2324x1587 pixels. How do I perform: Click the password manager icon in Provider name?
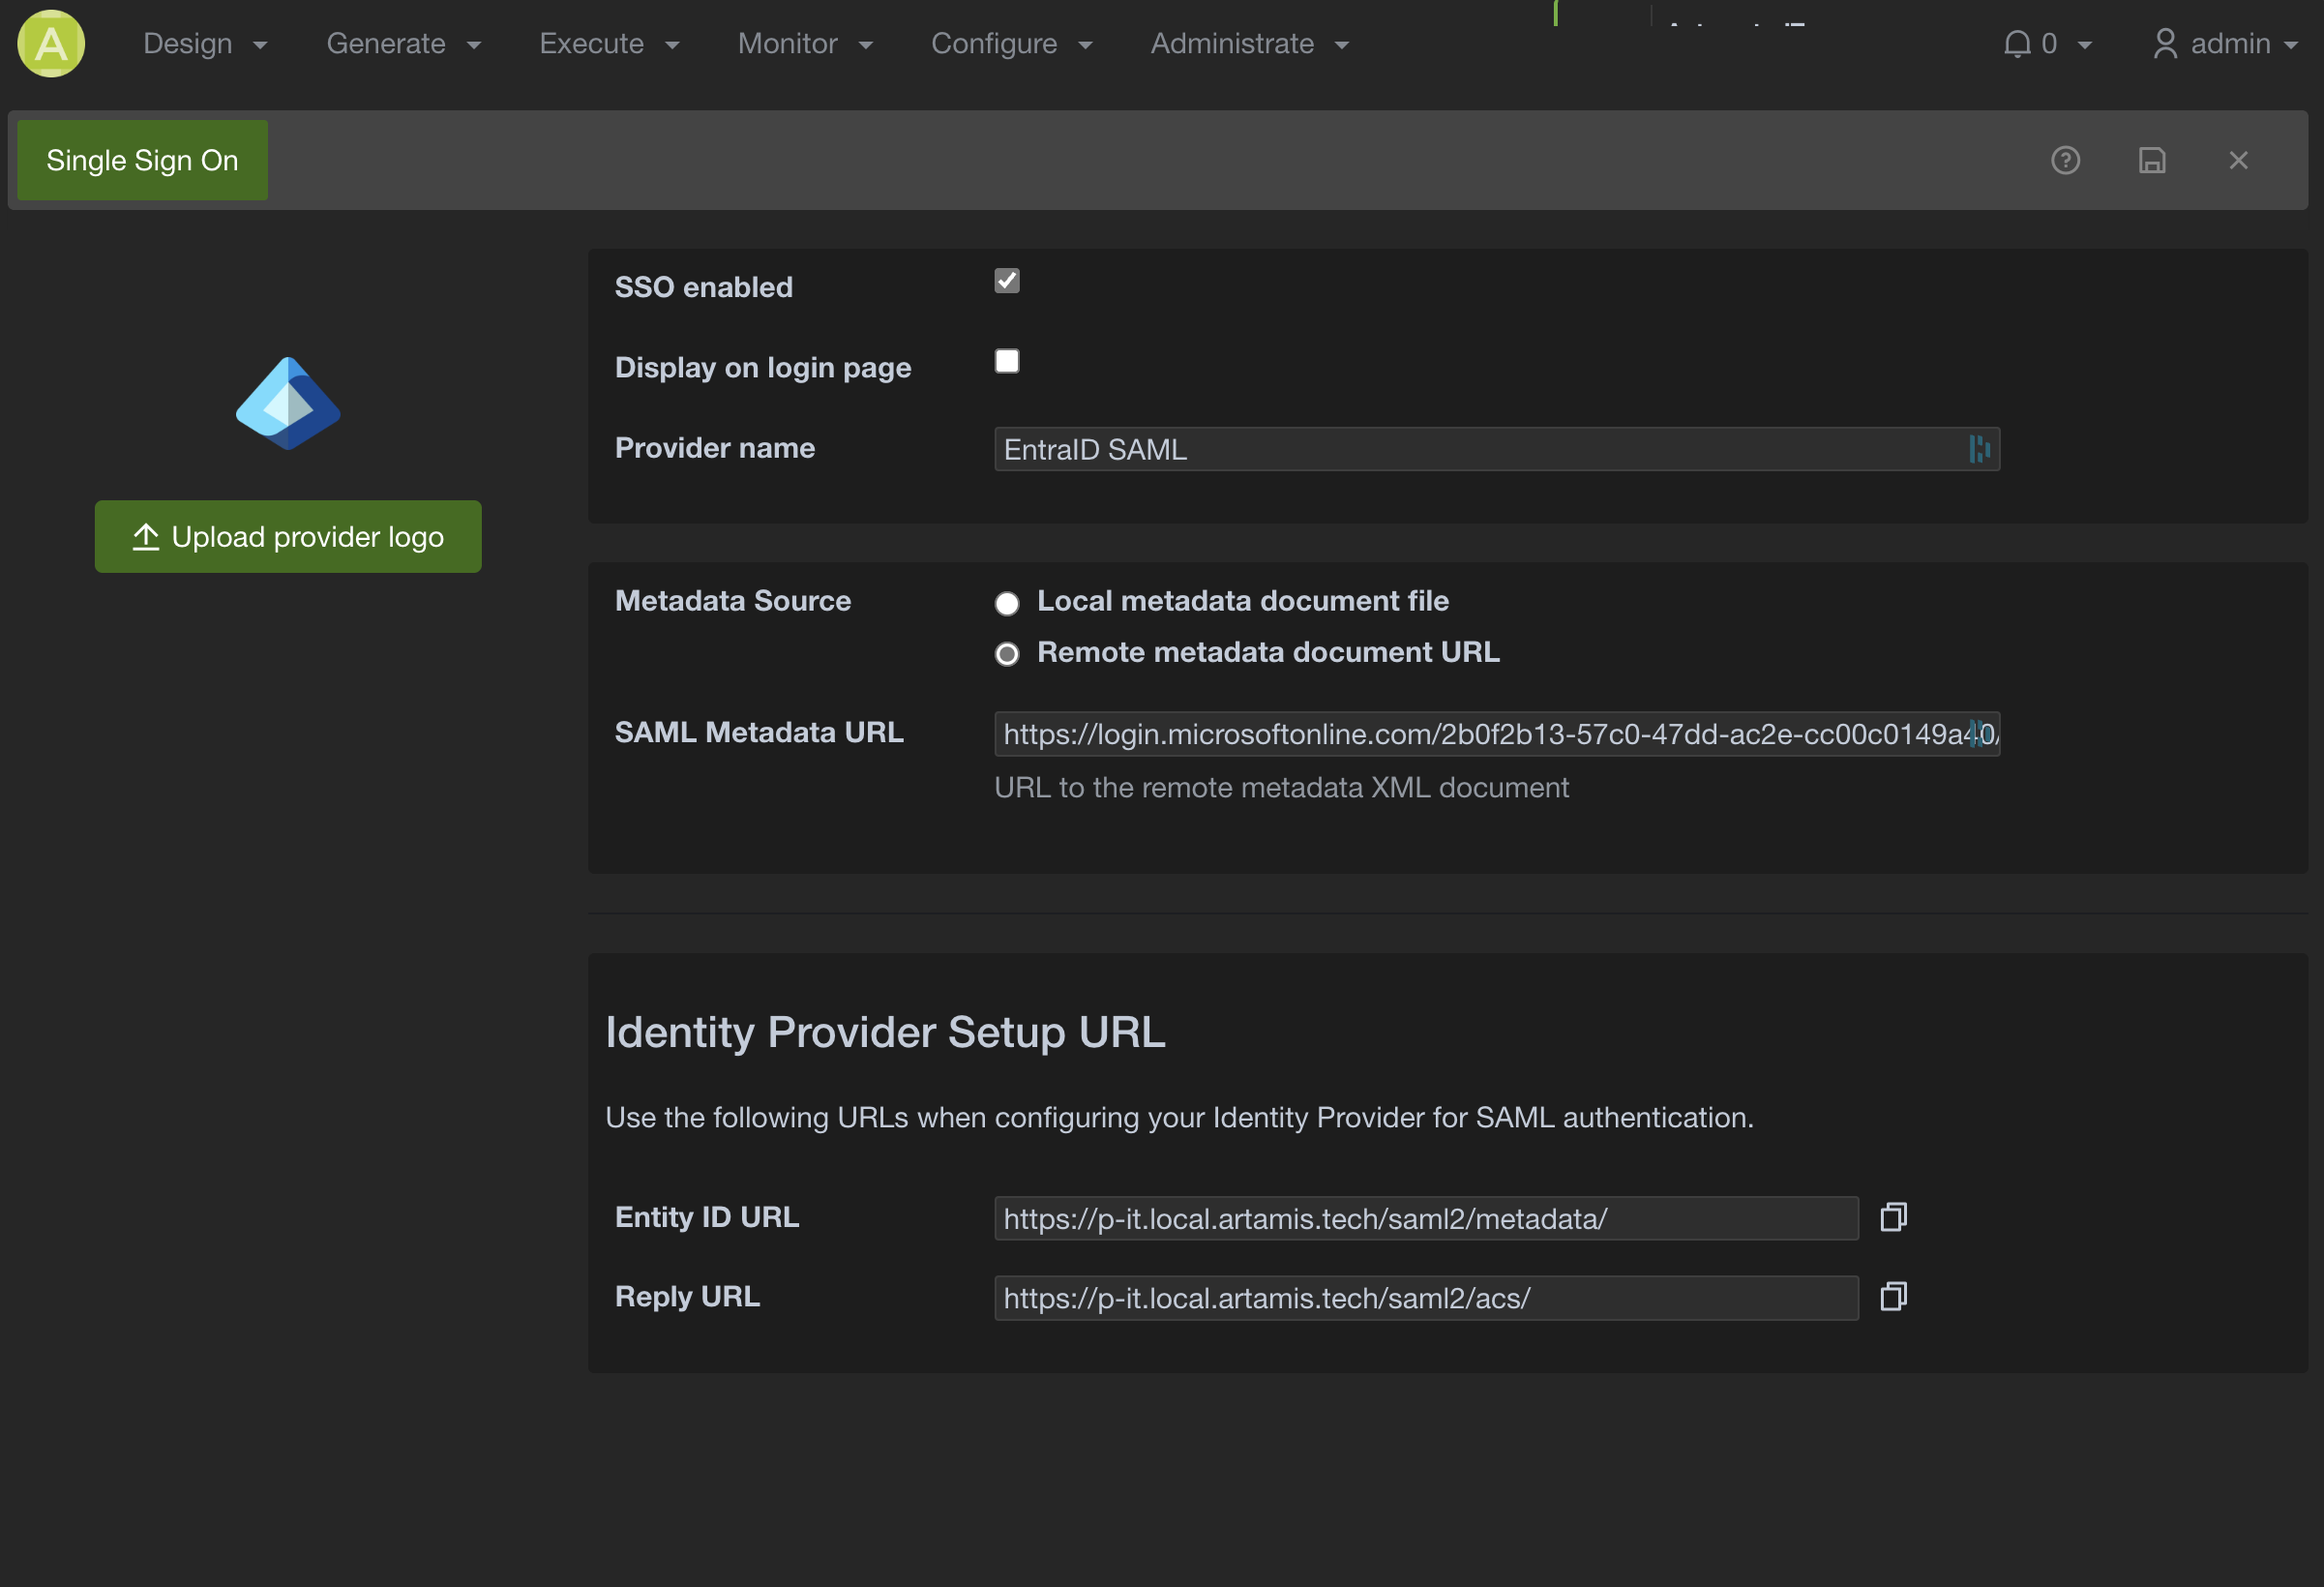tap(1979, 449)
